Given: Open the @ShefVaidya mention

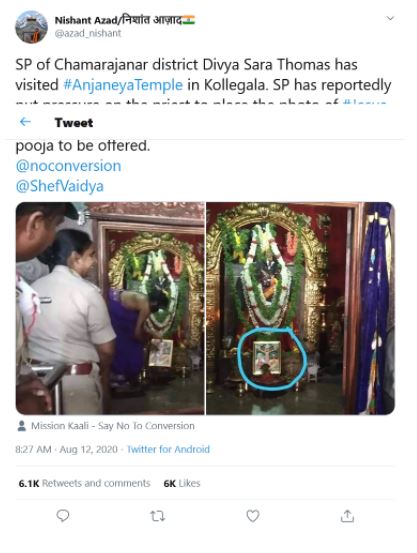Looking at the screenshot, I should pos(60,186).
